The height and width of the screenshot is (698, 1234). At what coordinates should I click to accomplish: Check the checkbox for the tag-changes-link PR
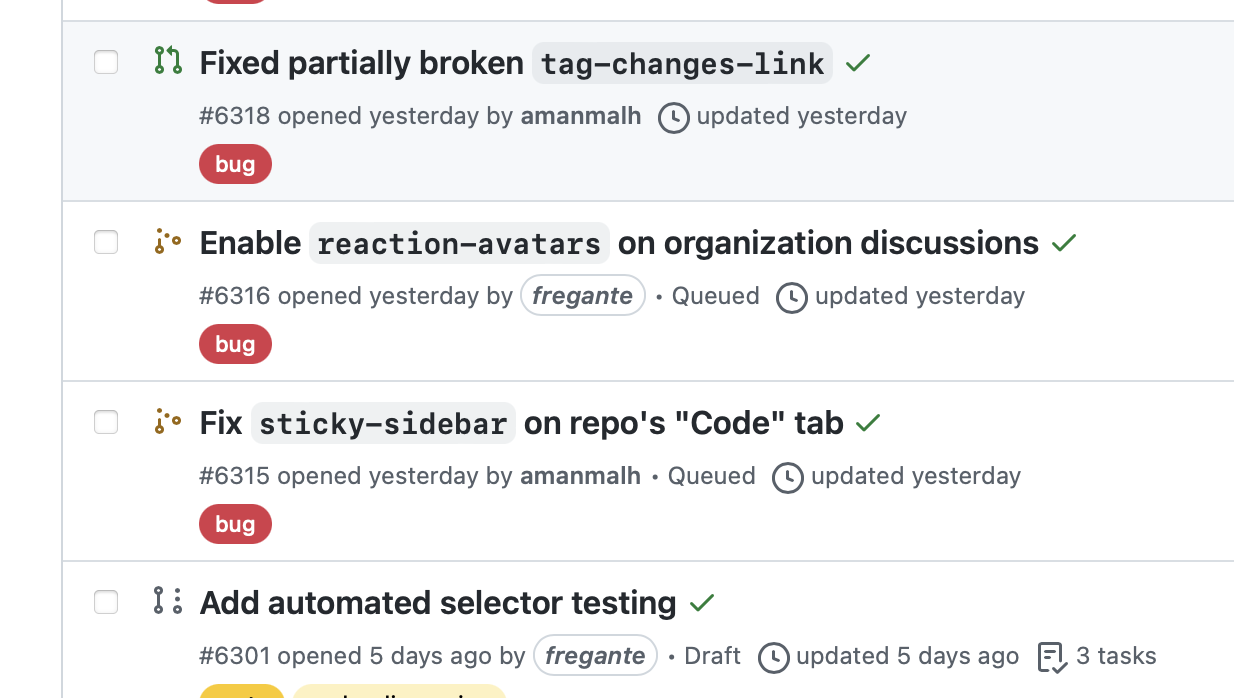(105, 62)
